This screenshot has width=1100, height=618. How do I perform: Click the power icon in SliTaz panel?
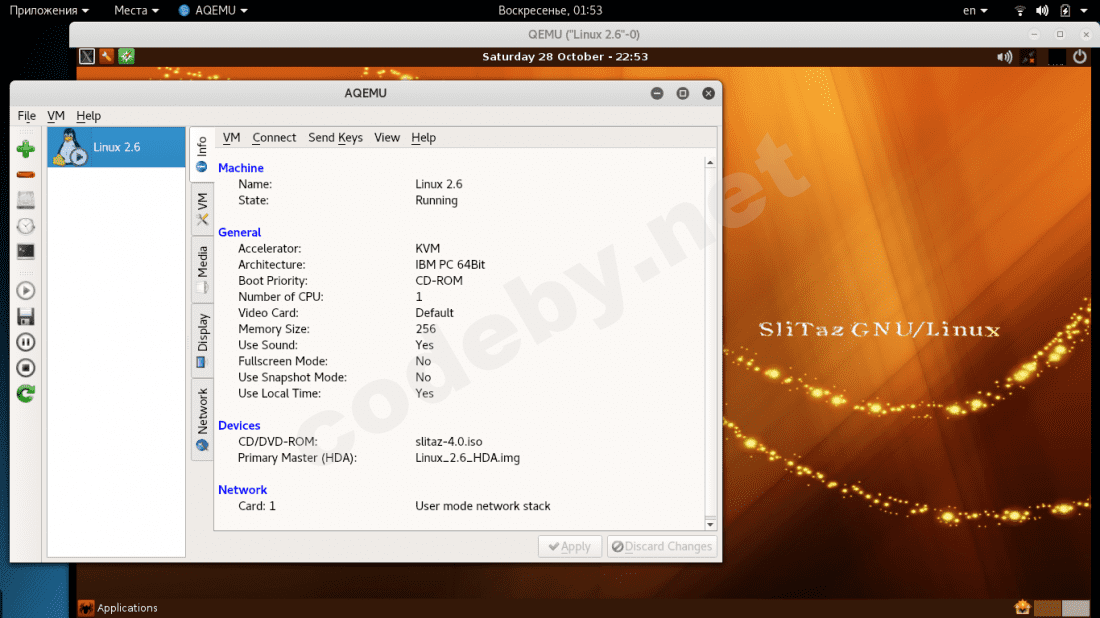tap(1080, 57)
